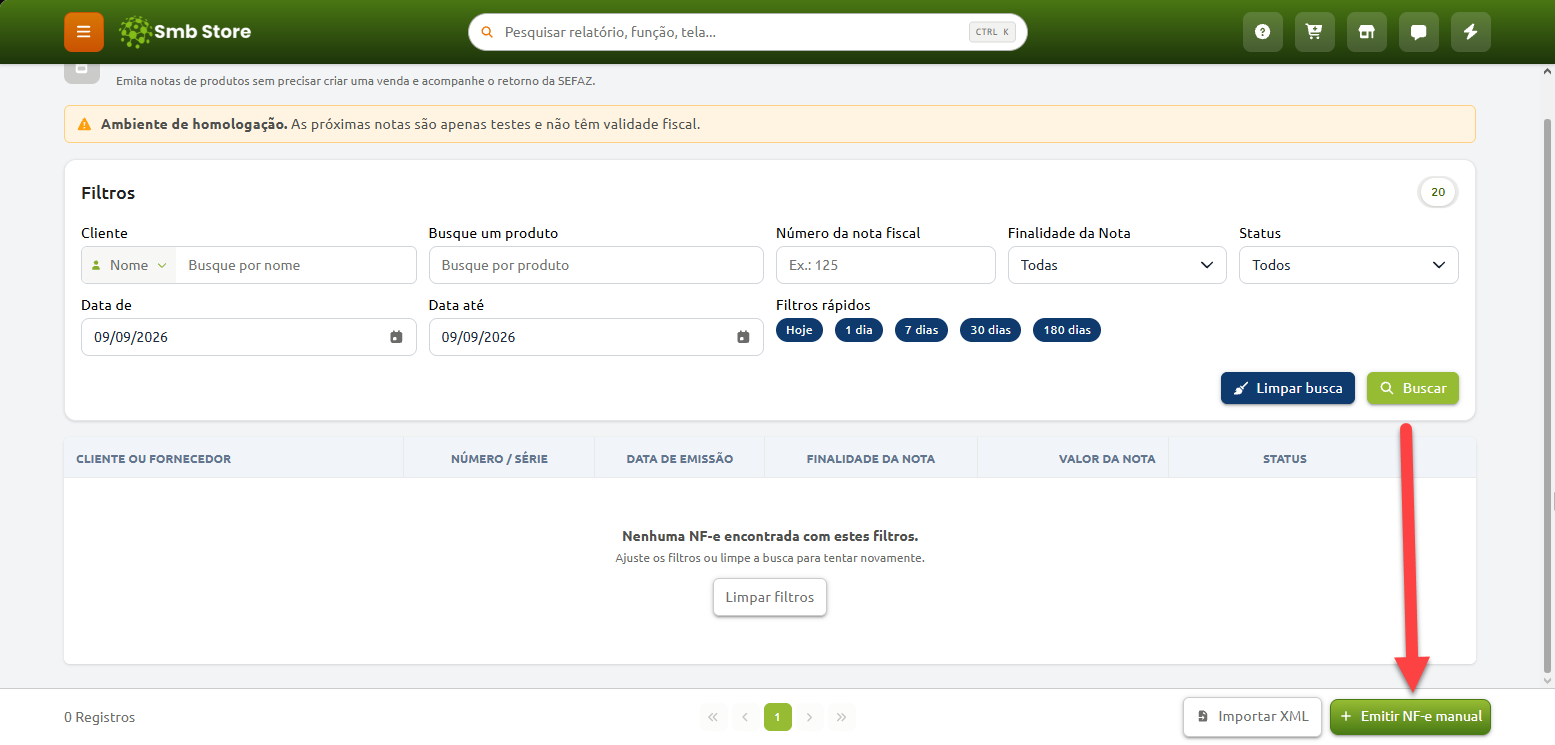
Task: Apply the 180 dias quick filter
Action: tap(1067, 330)
